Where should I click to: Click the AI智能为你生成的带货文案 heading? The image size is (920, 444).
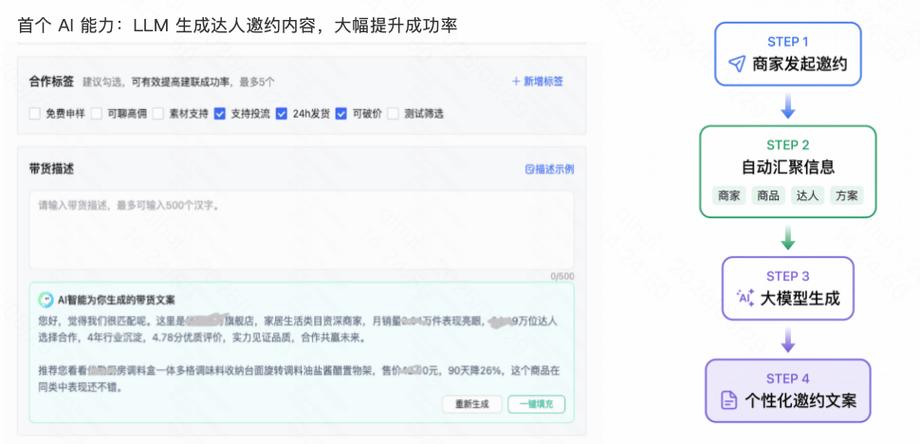[116, 300]
